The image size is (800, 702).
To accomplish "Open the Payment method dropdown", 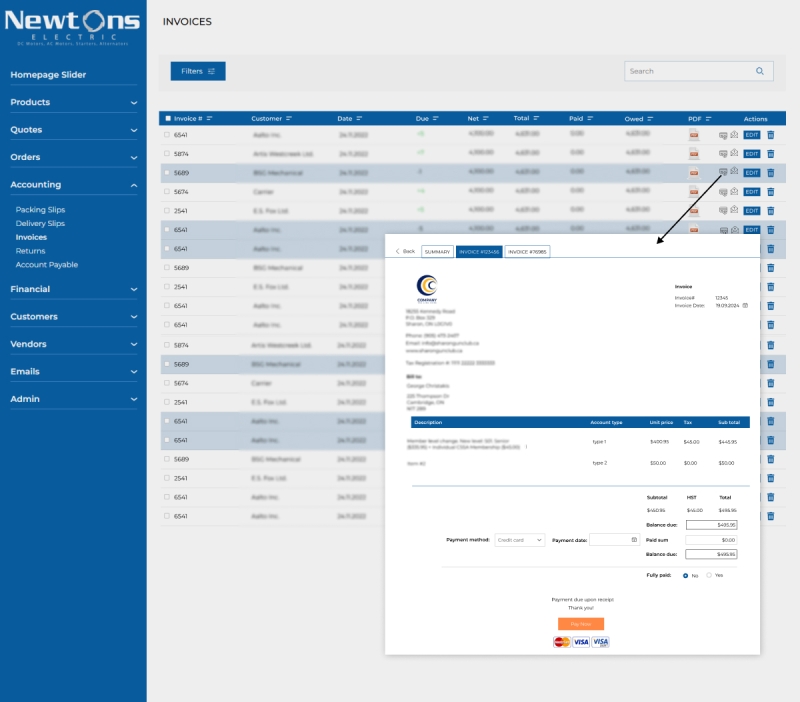I will 520,540.
